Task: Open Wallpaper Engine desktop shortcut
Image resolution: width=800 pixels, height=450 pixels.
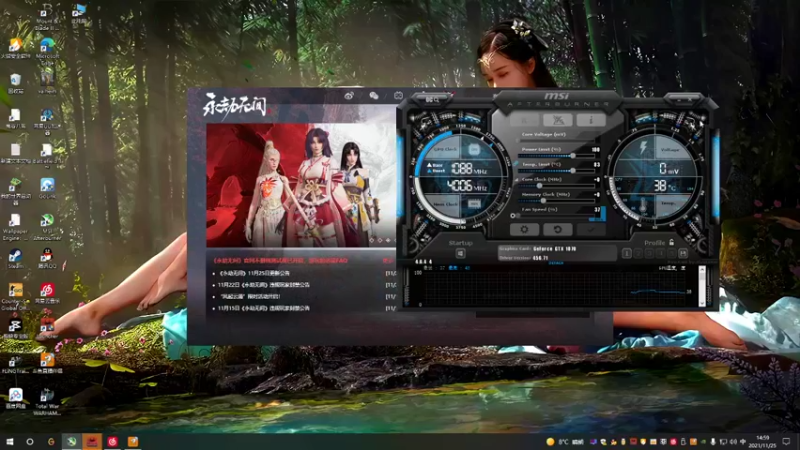Action: pos(15,227)
